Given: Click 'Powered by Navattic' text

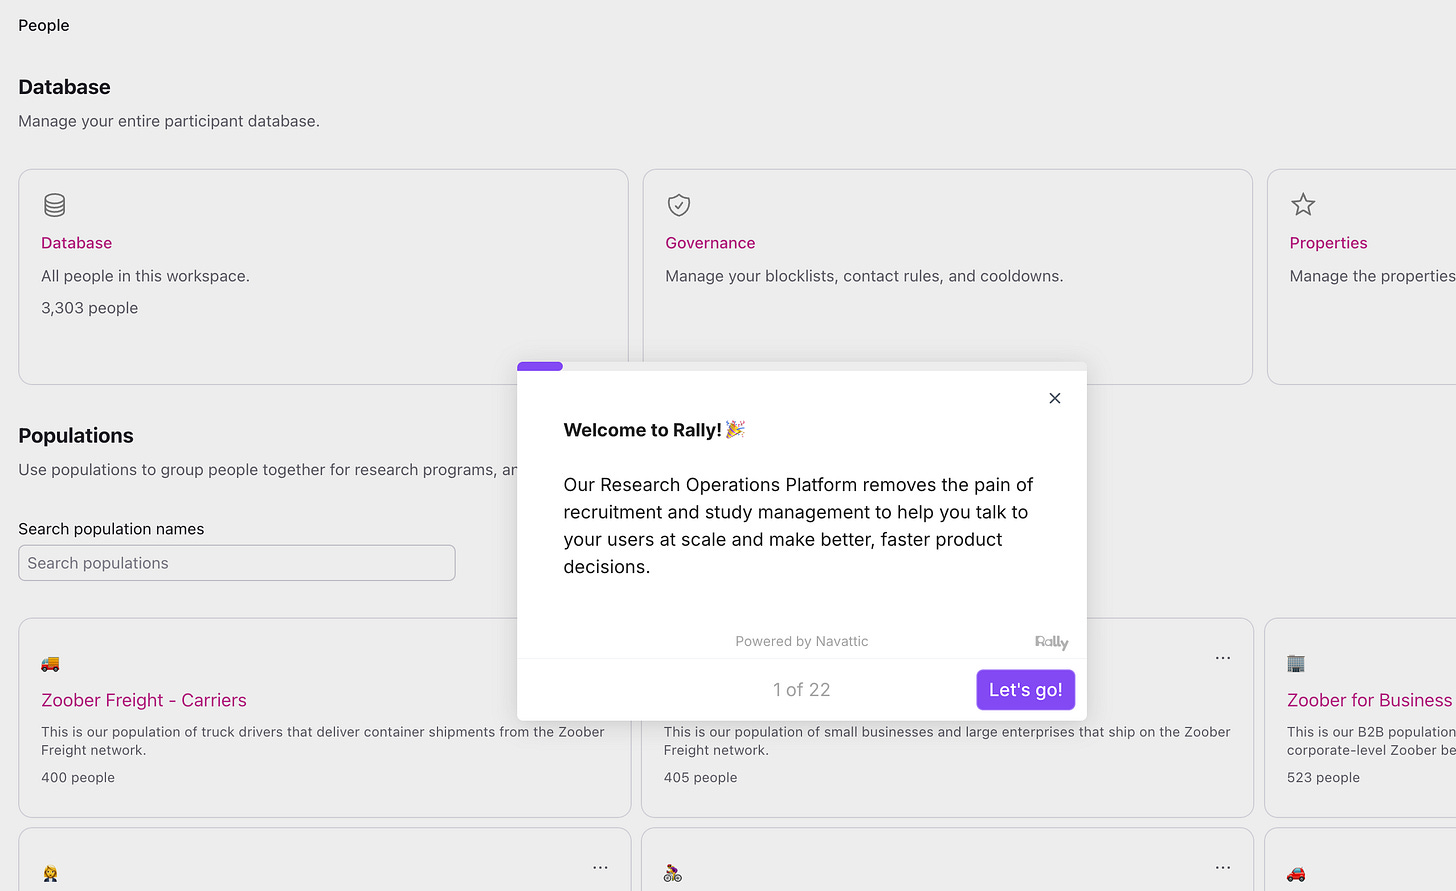Looking at the screenshot, I should pos(802,641).
